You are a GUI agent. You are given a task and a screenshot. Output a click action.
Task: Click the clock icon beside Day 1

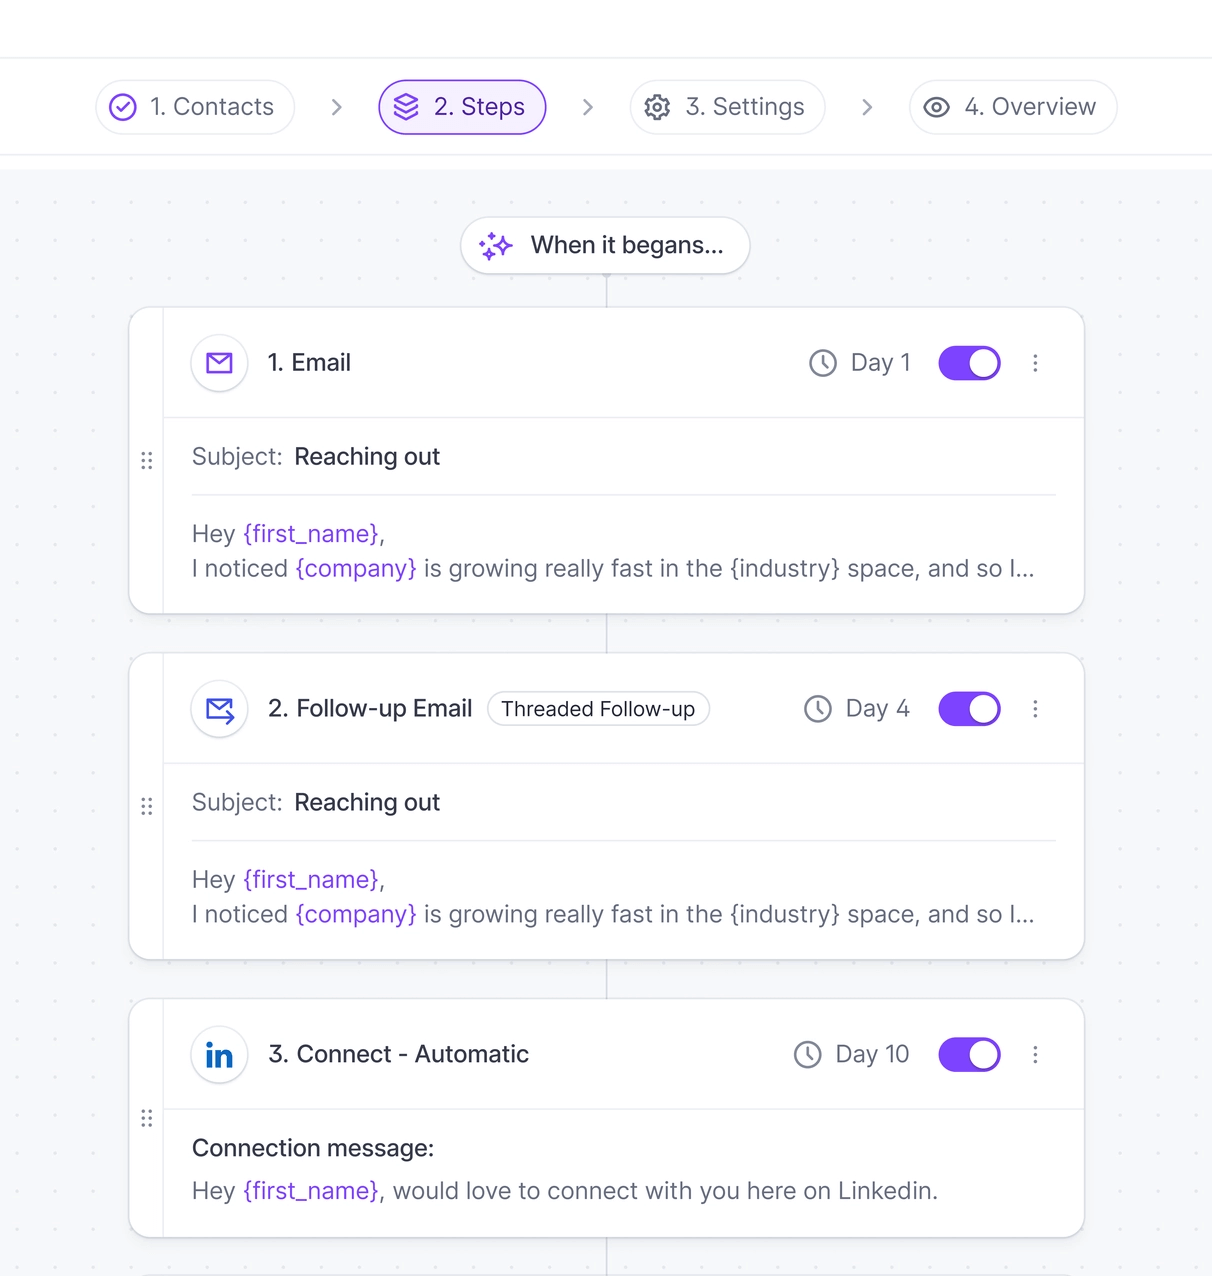[822, 363]
